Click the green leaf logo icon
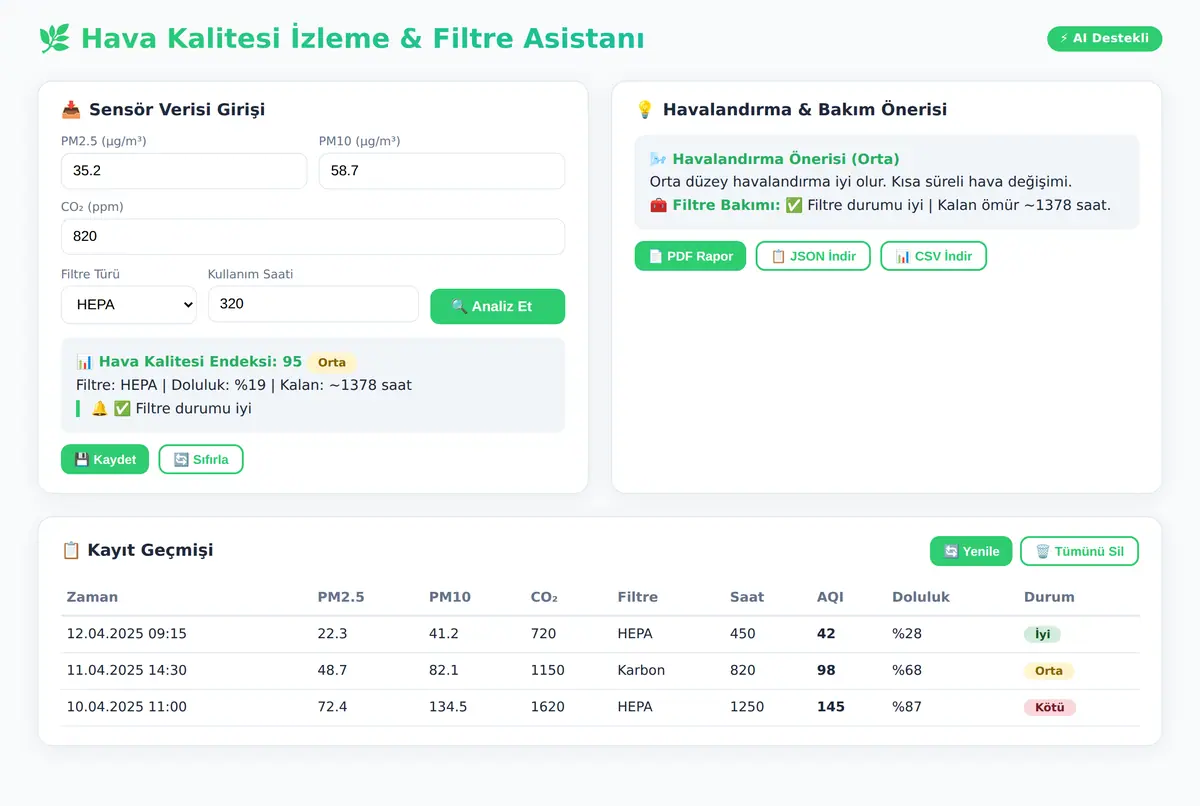Screen dimensions: 1200x806 click(54, 39)
